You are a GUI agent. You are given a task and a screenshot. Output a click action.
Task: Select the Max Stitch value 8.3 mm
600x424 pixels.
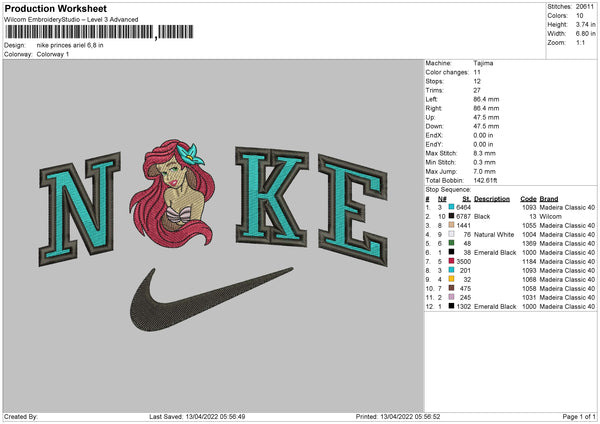pos(484,153)
